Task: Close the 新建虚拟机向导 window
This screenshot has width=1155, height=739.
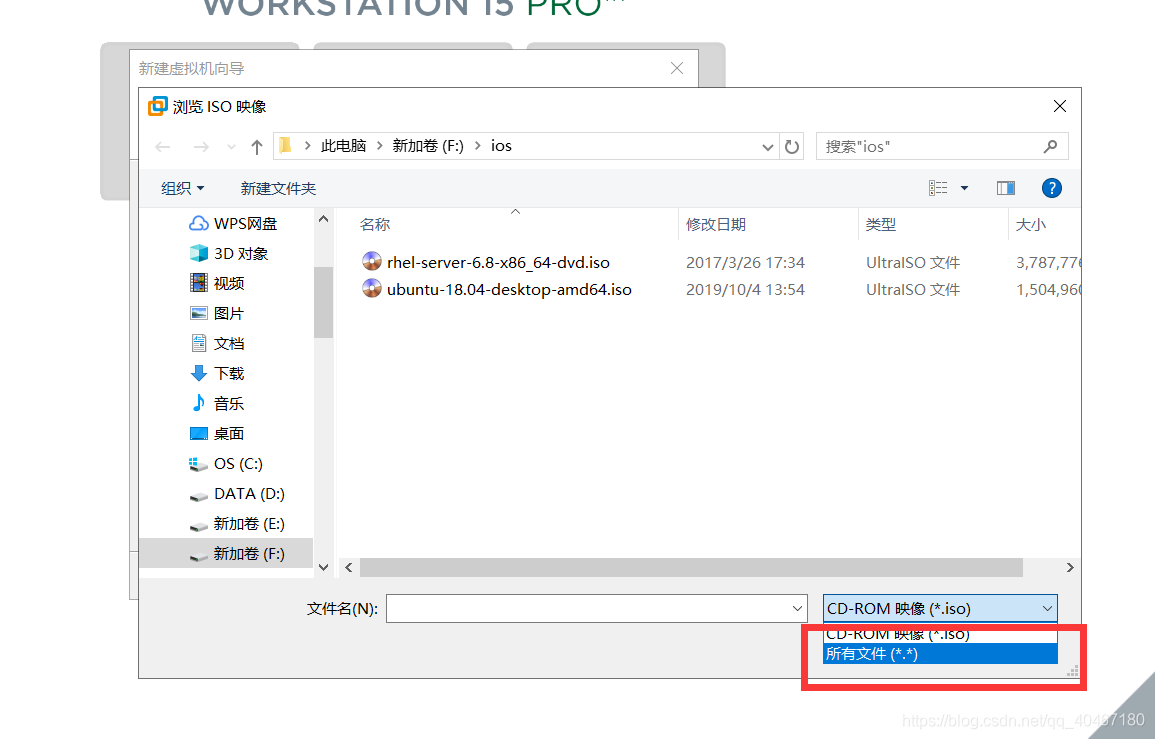Action: pyautogui.click(x=677, y=69)
